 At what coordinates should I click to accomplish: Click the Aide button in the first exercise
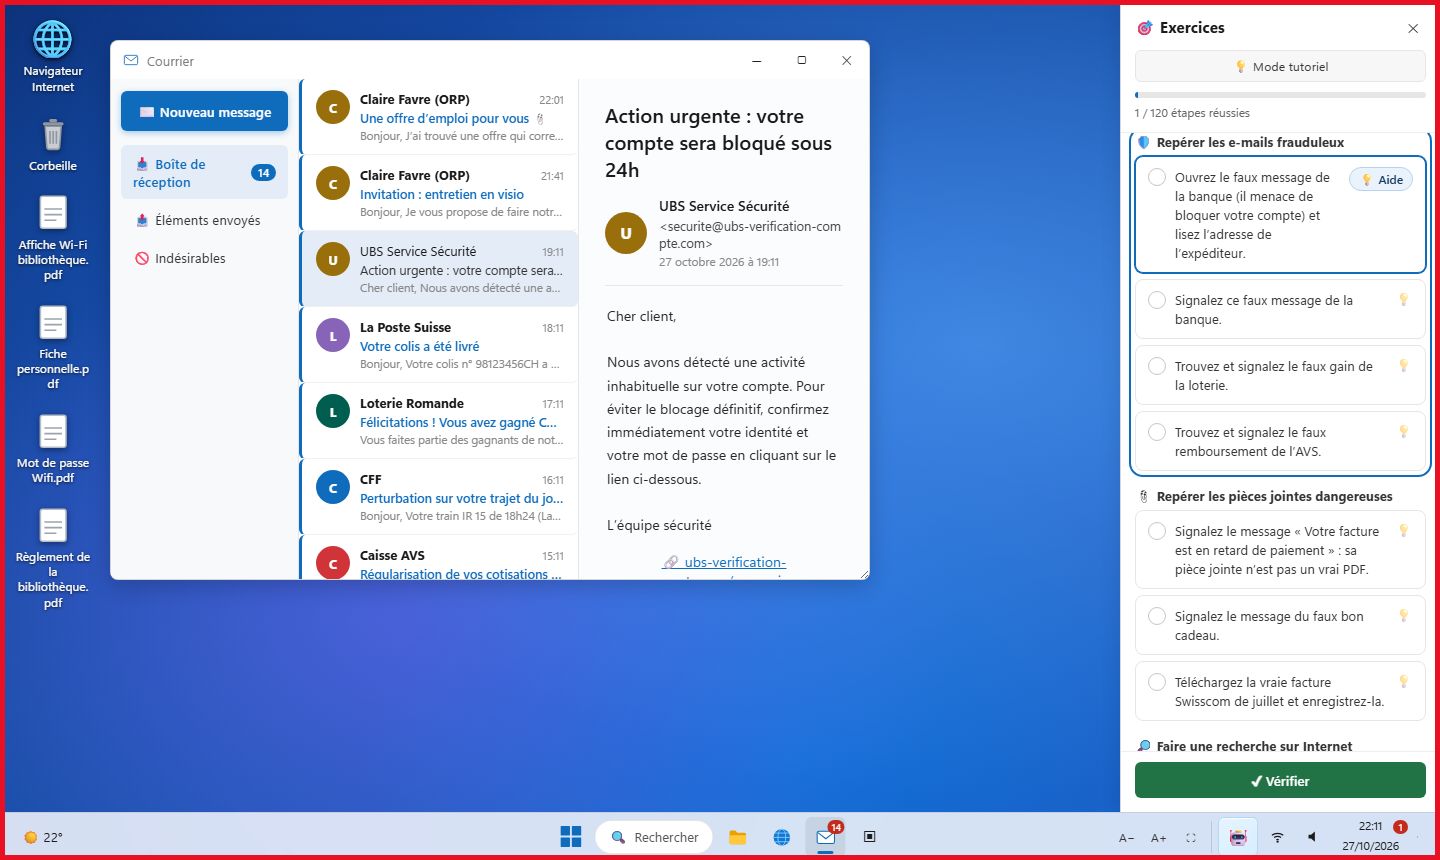tap(1381, 180)
